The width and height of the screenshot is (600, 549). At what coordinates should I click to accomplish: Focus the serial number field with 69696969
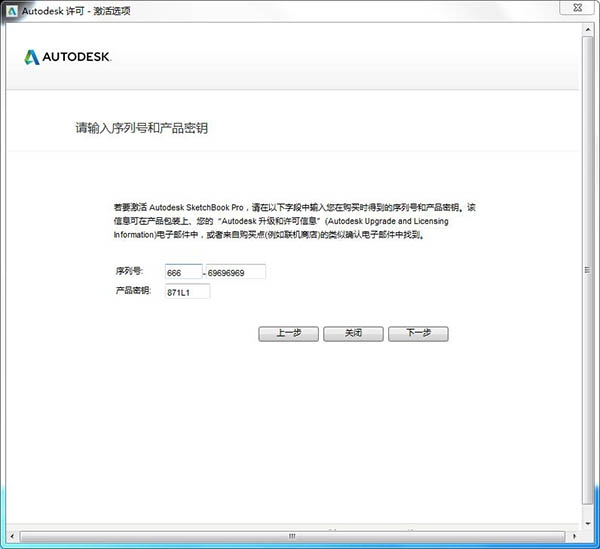[236, 272]
